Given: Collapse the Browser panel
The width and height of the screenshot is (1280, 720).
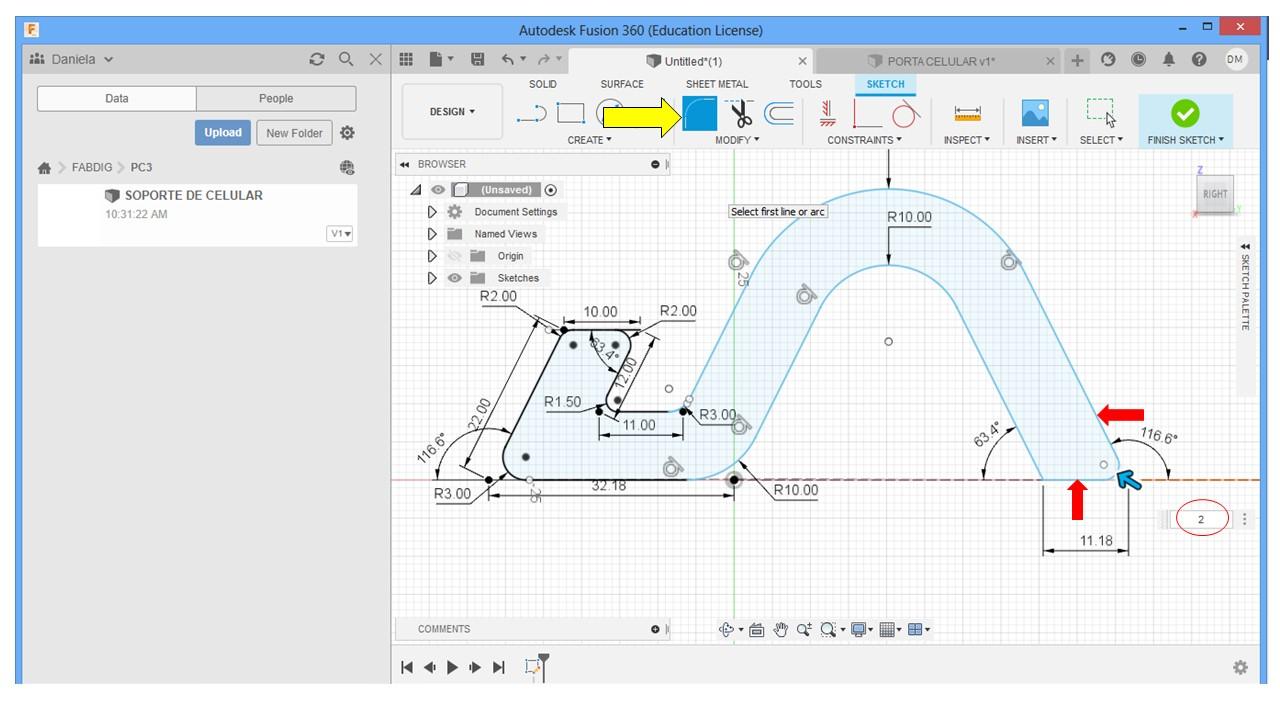Looking at the screenshot, I should click(x=404, y=164).
